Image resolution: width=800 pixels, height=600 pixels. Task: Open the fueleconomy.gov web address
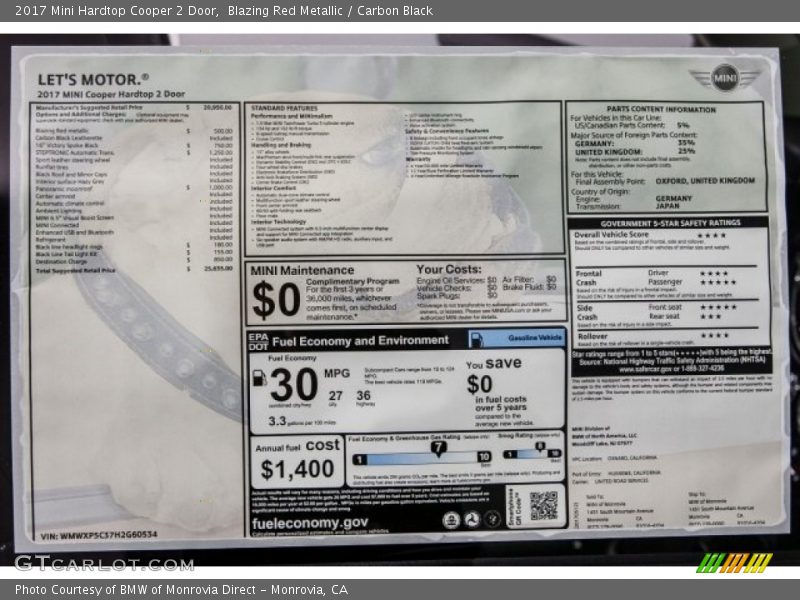tap(310, 523)
